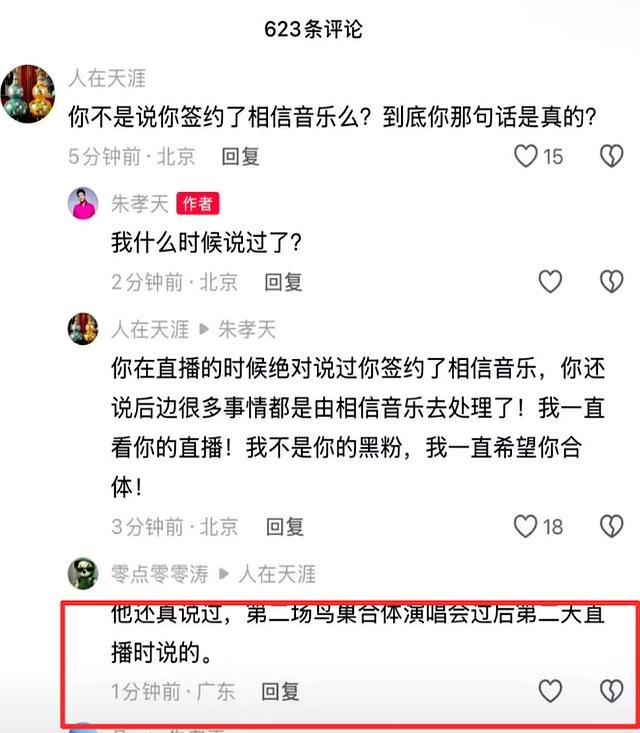Like 人在天涯's comment with 15 likes
Image resolution: width=640 pixels, height=733 pixels.
click(x=526, y=156)
